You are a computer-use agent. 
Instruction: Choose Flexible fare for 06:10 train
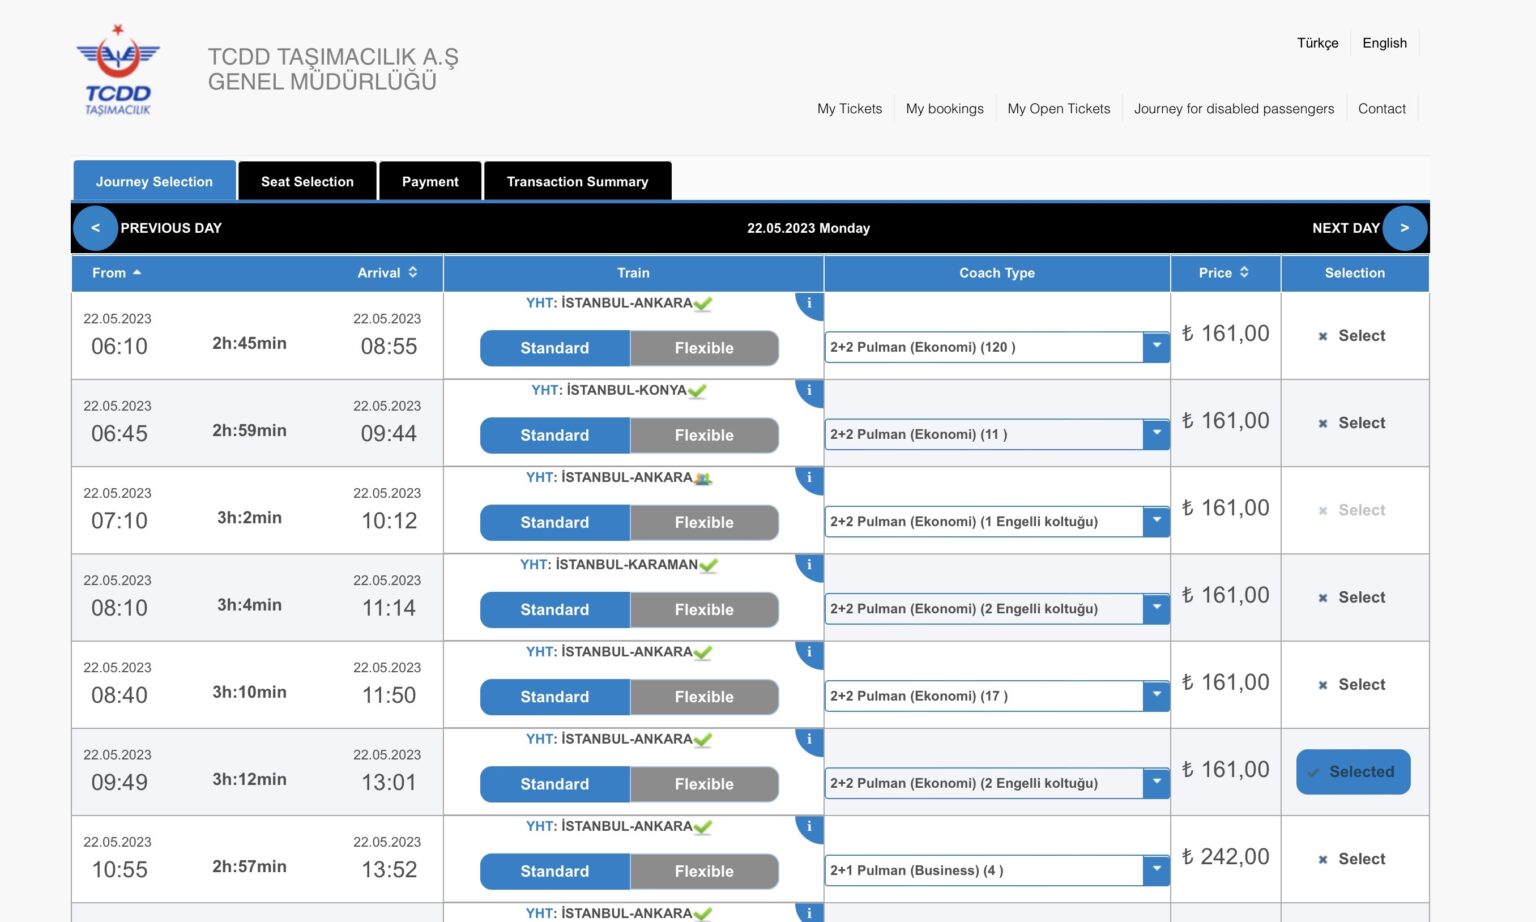703,348
